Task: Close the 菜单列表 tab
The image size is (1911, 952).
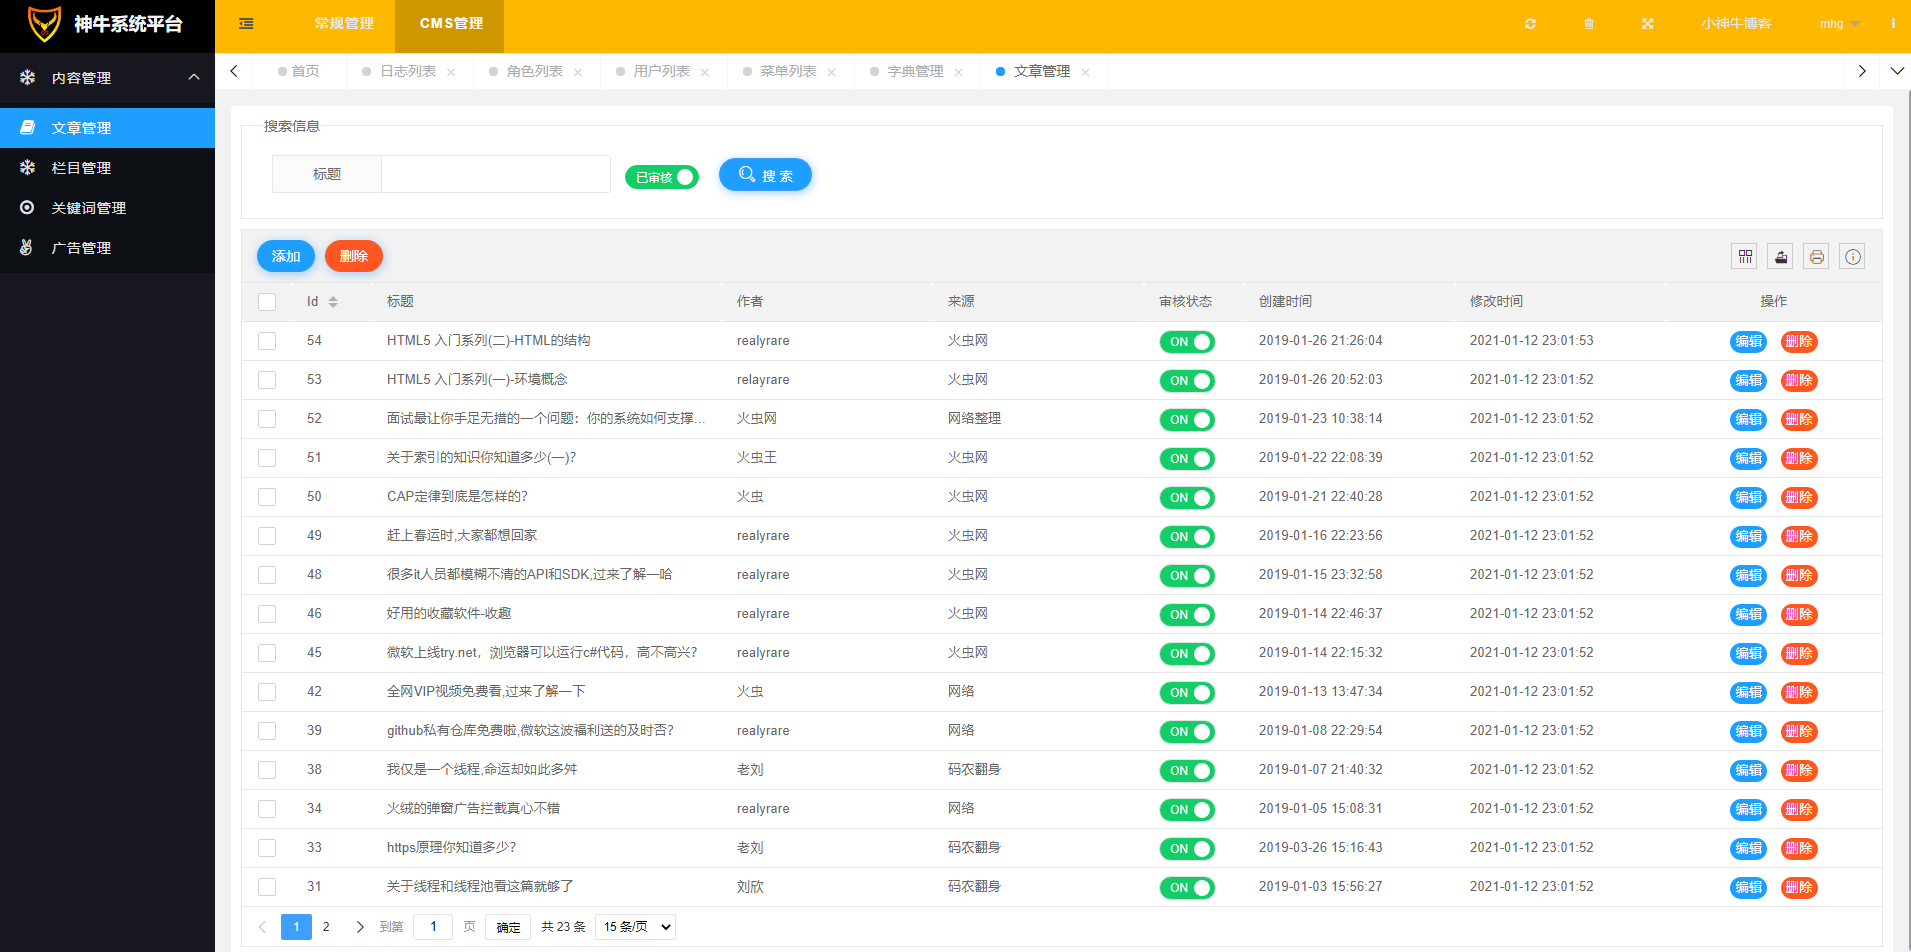Action: 832,72
